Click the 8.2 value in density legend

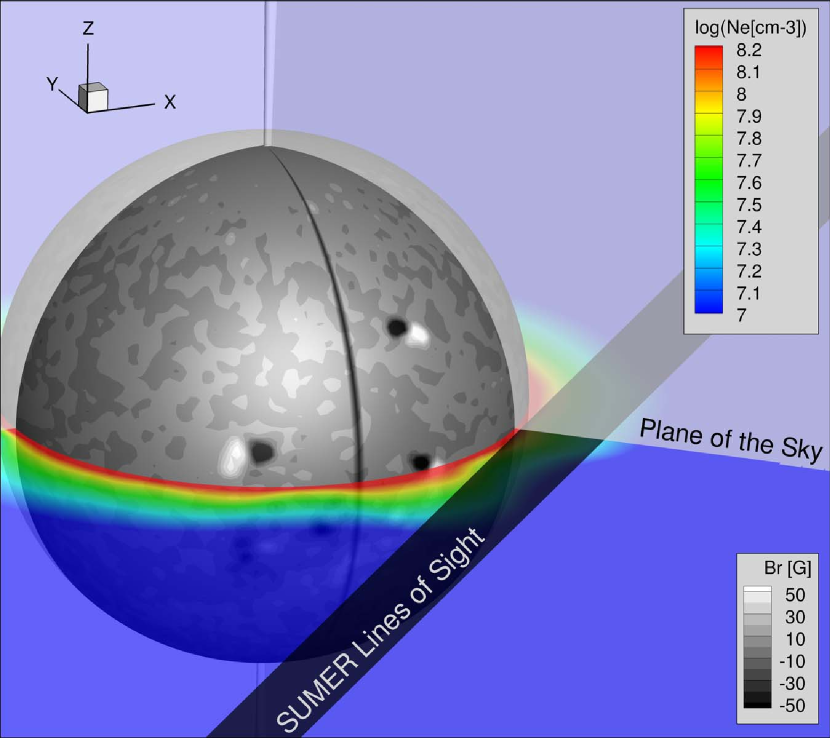tap(749, 50)
